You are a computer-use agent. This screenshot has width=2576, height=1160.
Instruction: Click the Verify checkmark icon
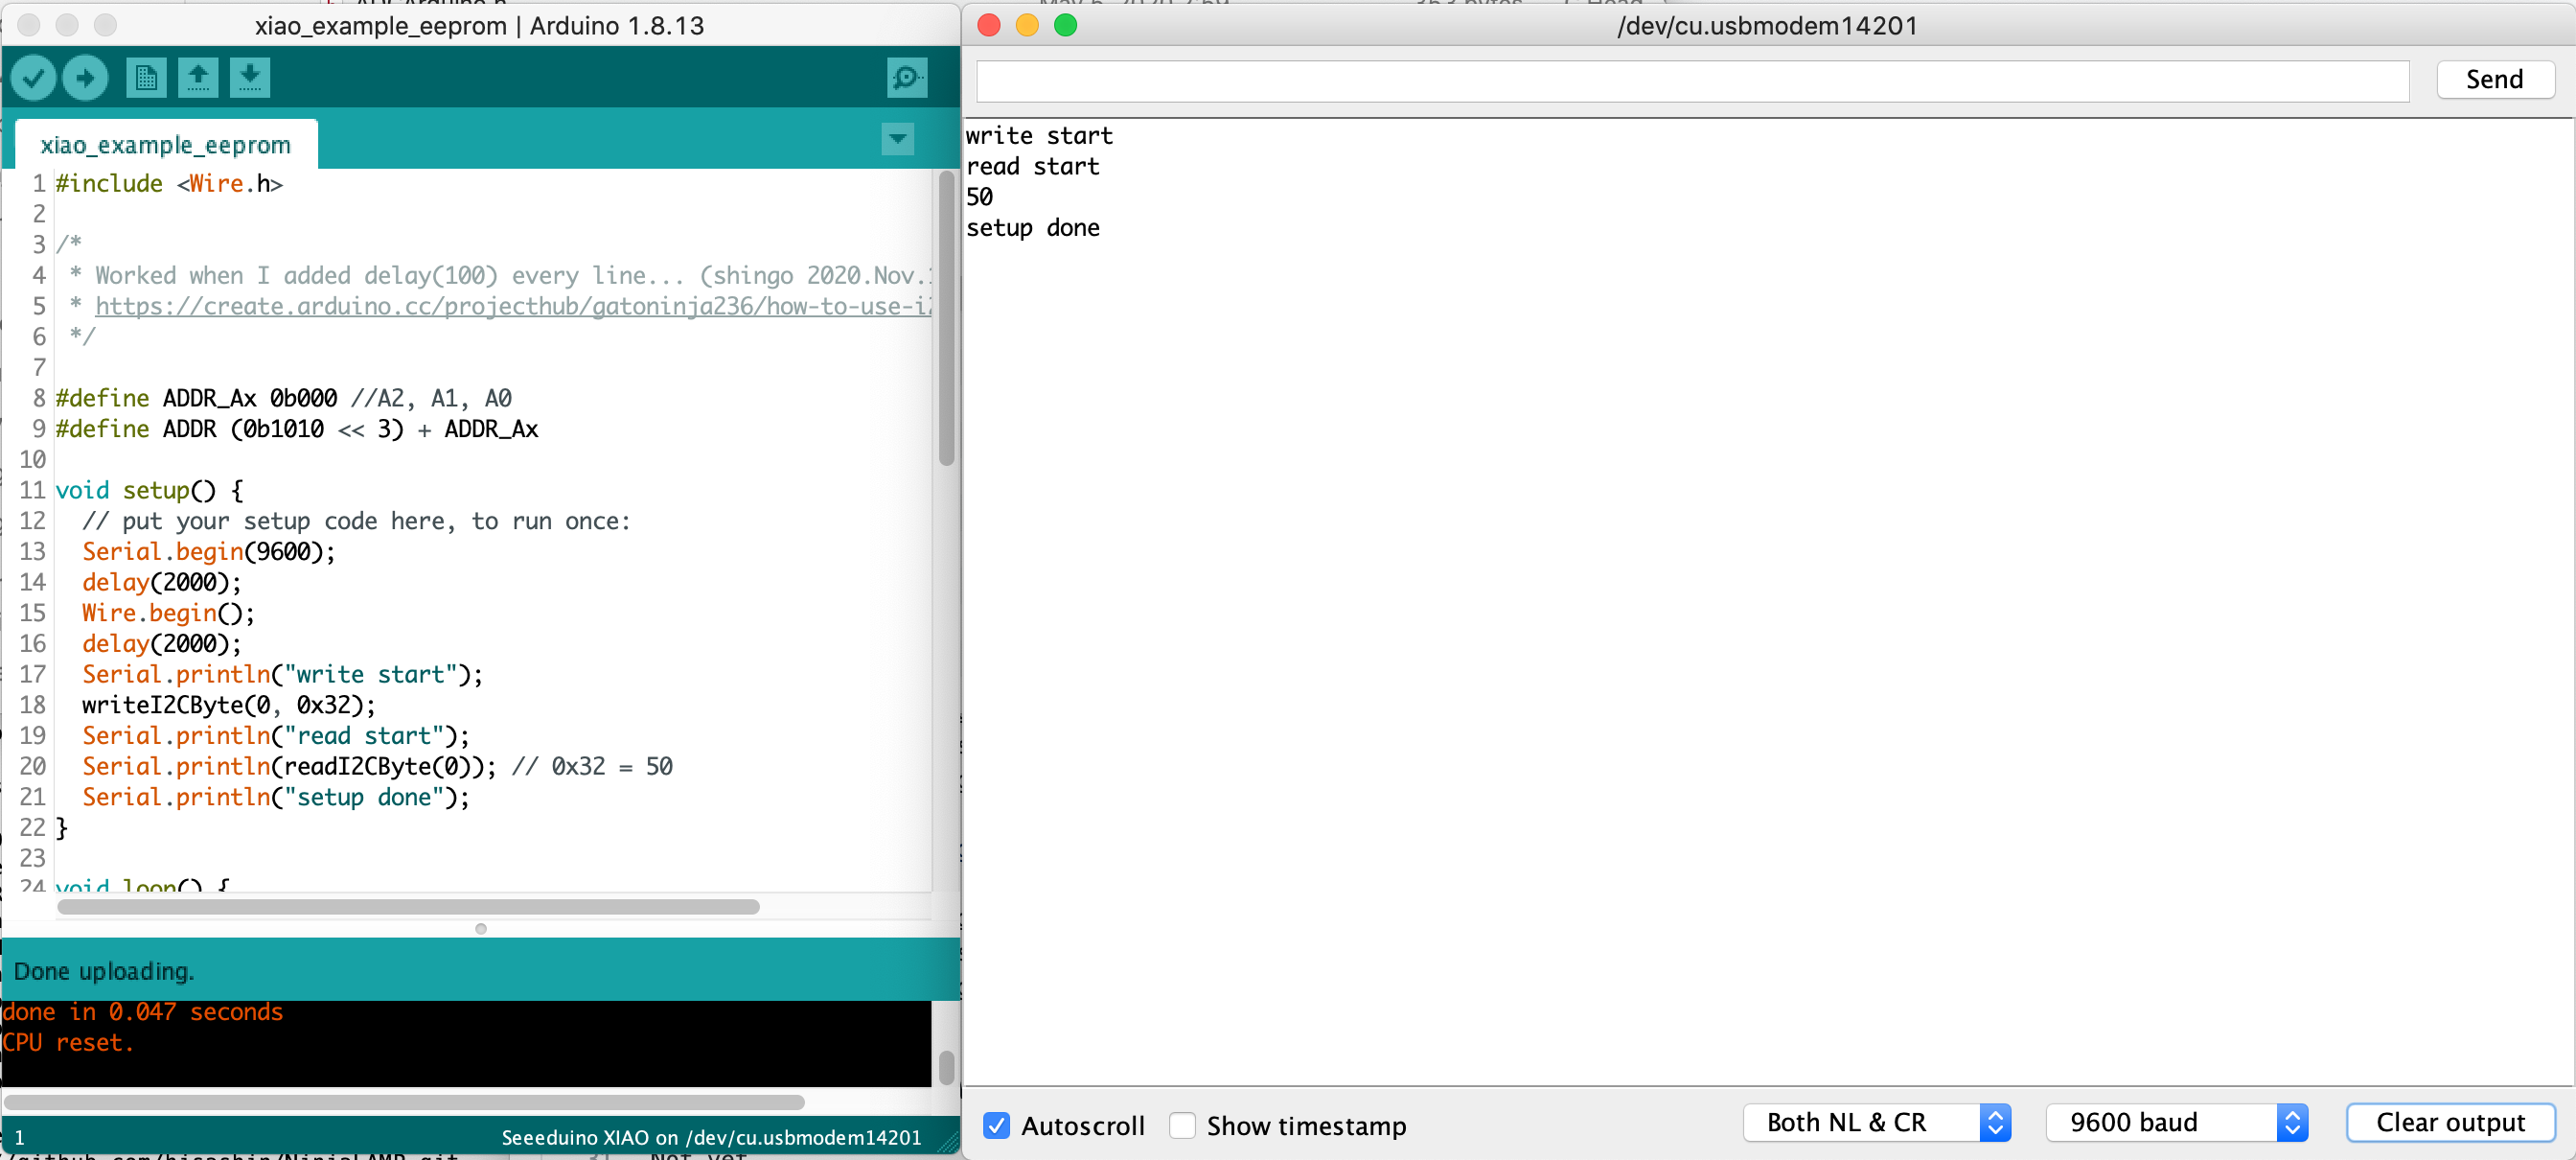pos(34,78)
